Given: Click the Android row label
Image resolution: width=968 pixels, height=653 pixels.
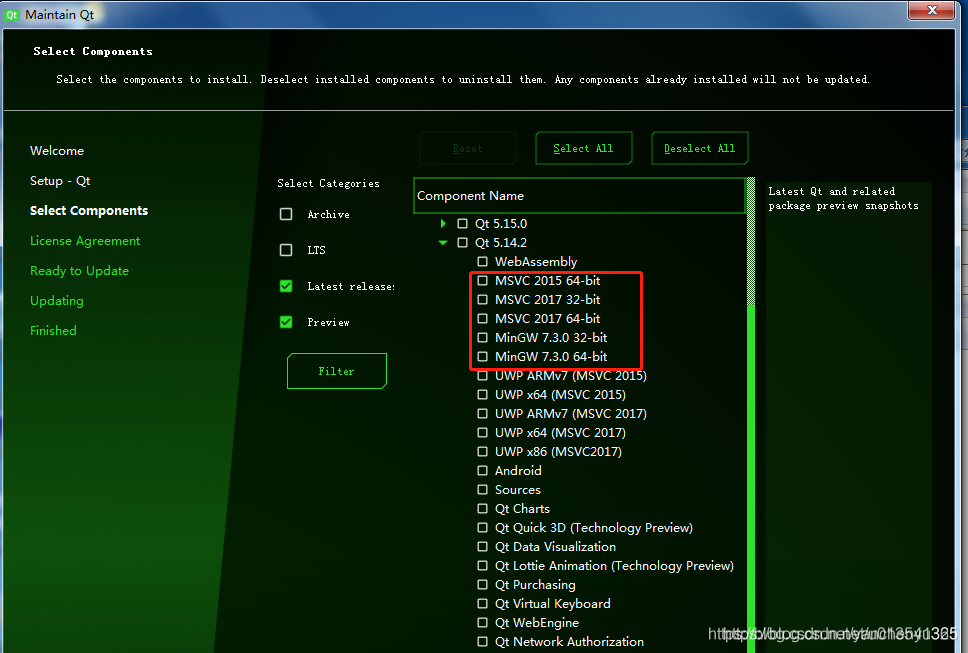Looking at the screenshot, I should 518,471.
